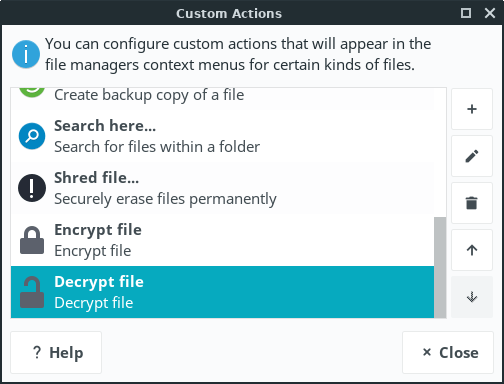Click the list's vertical scrollbar thumb
Screen dimensions: 504x384
pyautogui.click(x=440, y=267)
